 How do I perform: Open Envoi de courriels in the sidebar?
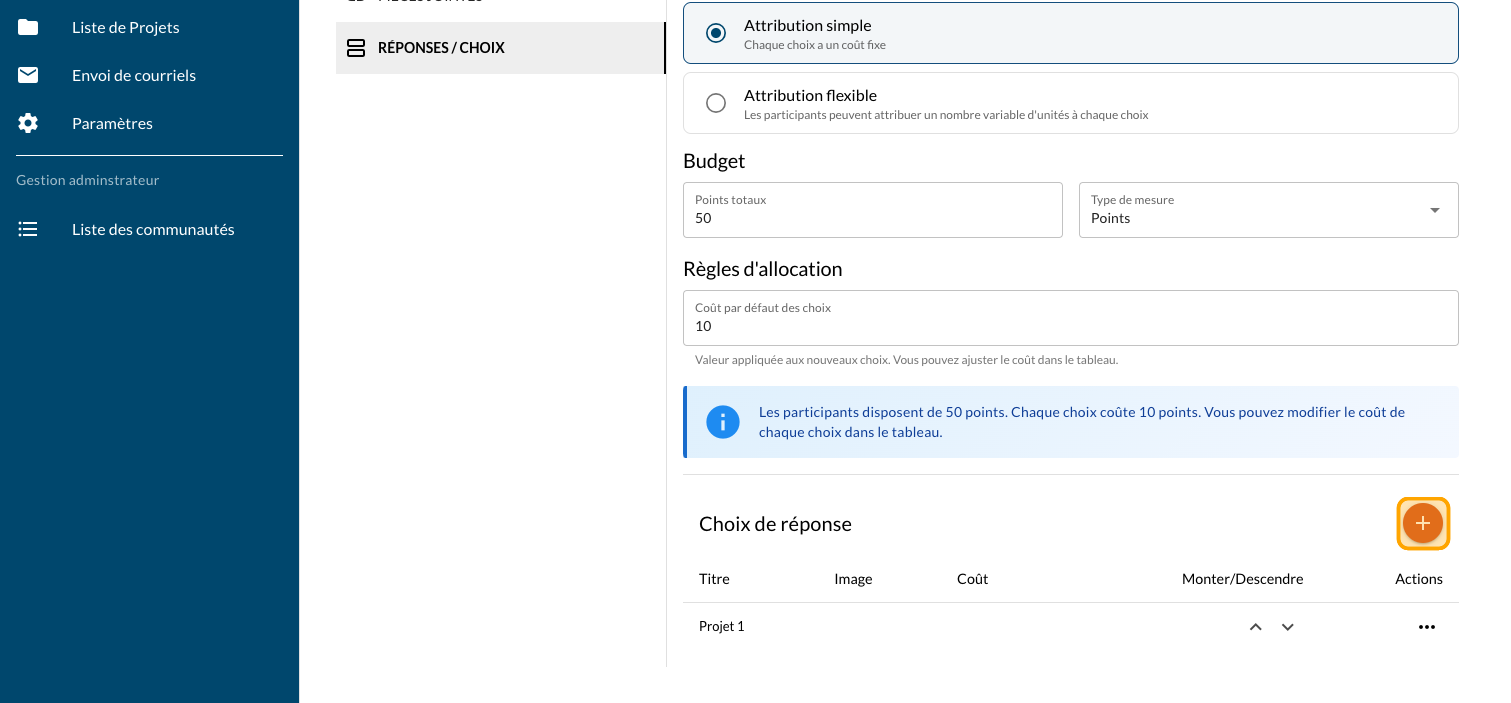(133, 75)
